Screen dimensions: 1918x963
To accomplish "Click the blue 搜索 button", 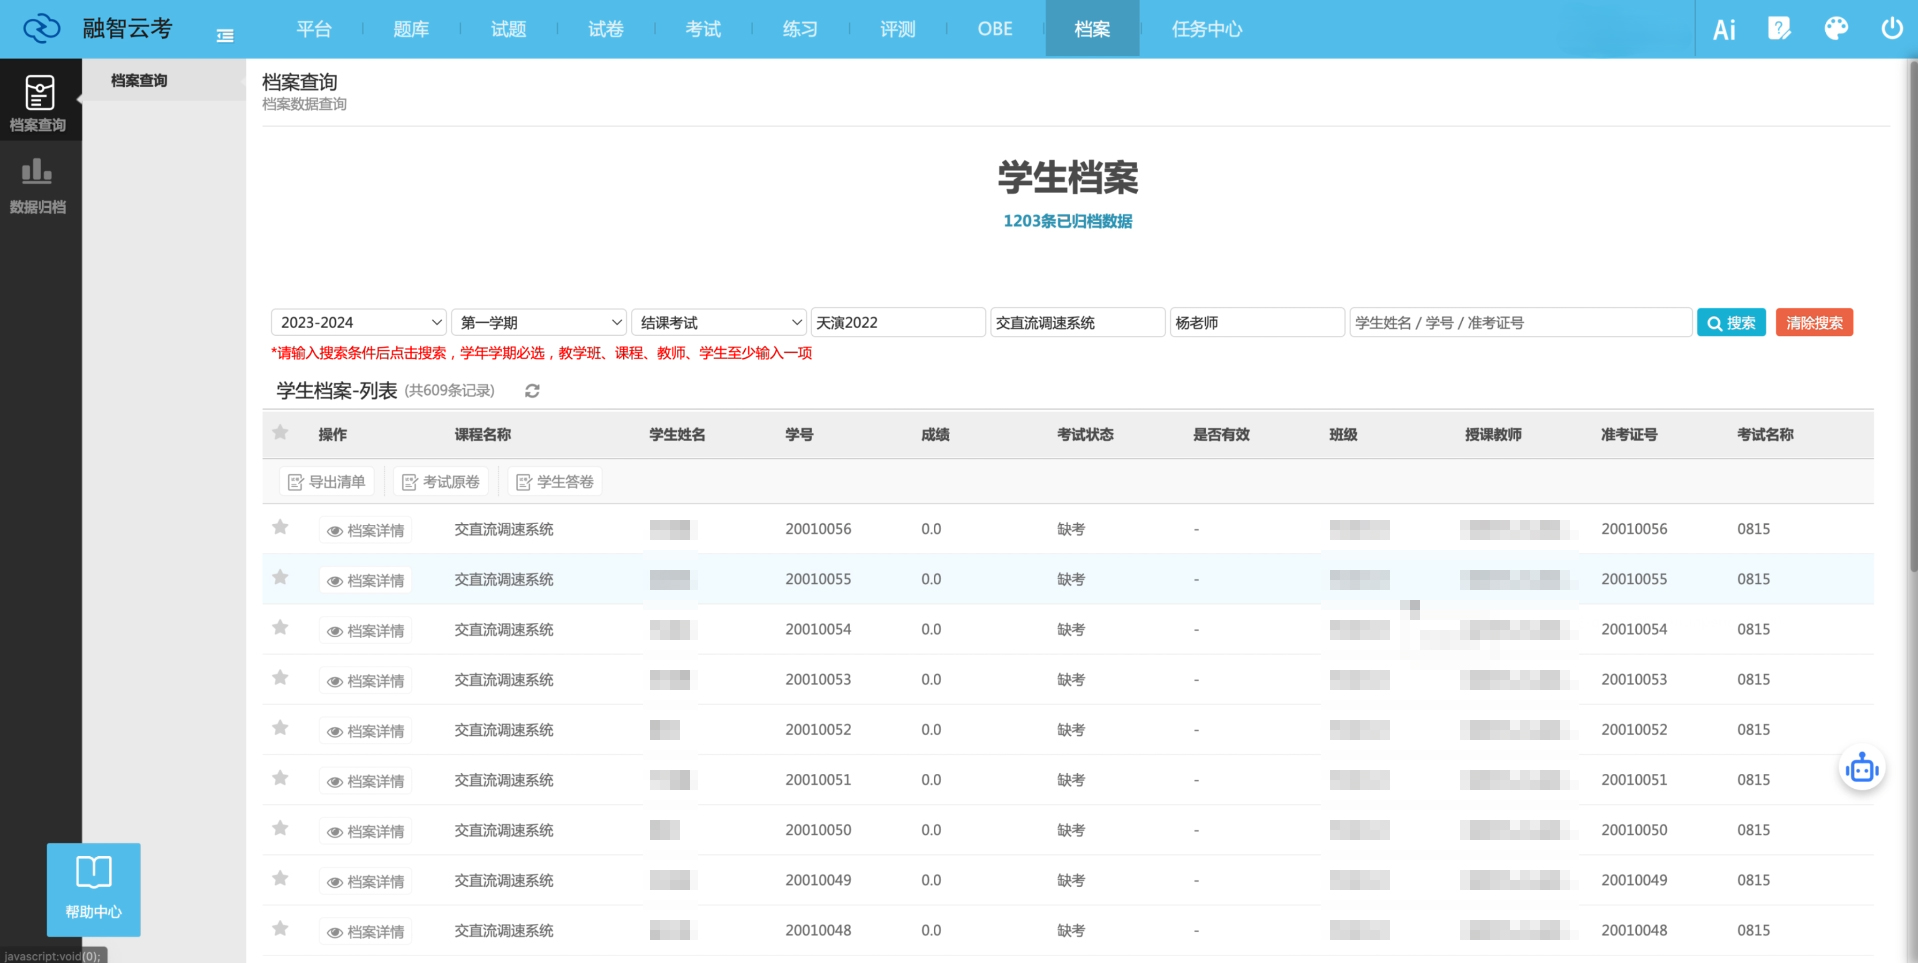I will pyautogui.click(x=1731, y=322).
